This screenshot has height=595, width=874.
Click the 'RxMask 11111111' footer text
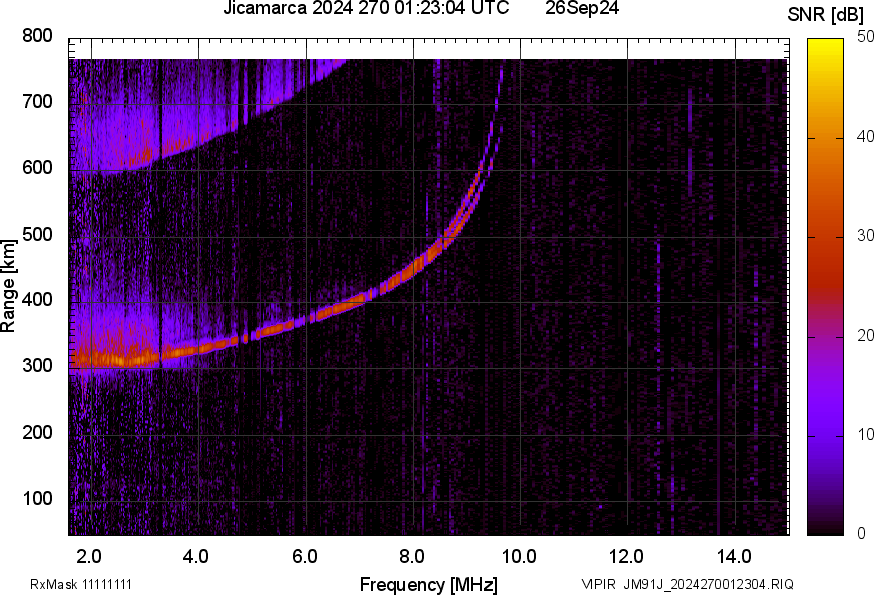pyautogui.click(x=81, y=584)
